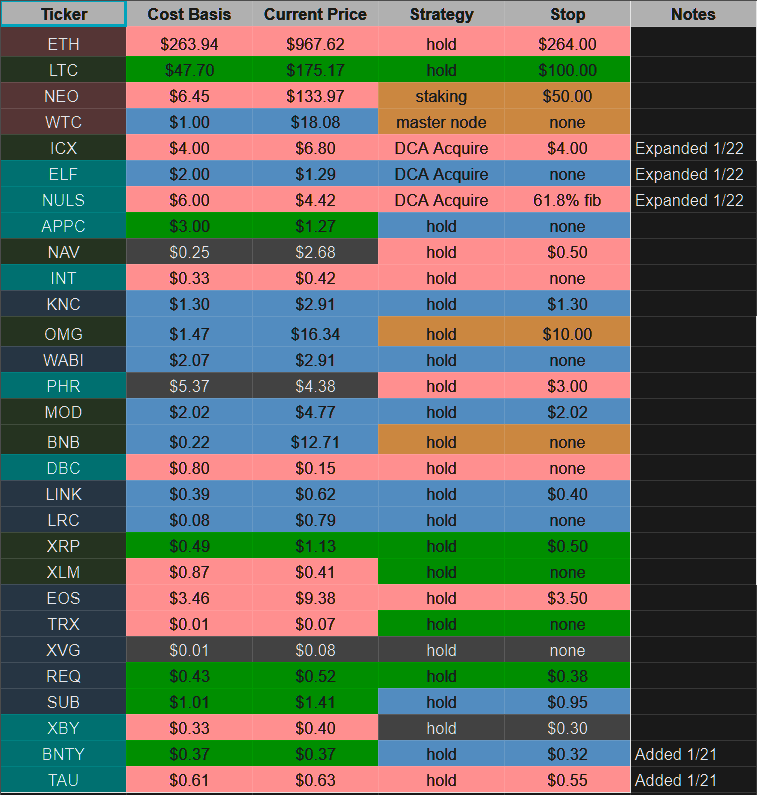Select TAU current price $0.63

(315, 780)
